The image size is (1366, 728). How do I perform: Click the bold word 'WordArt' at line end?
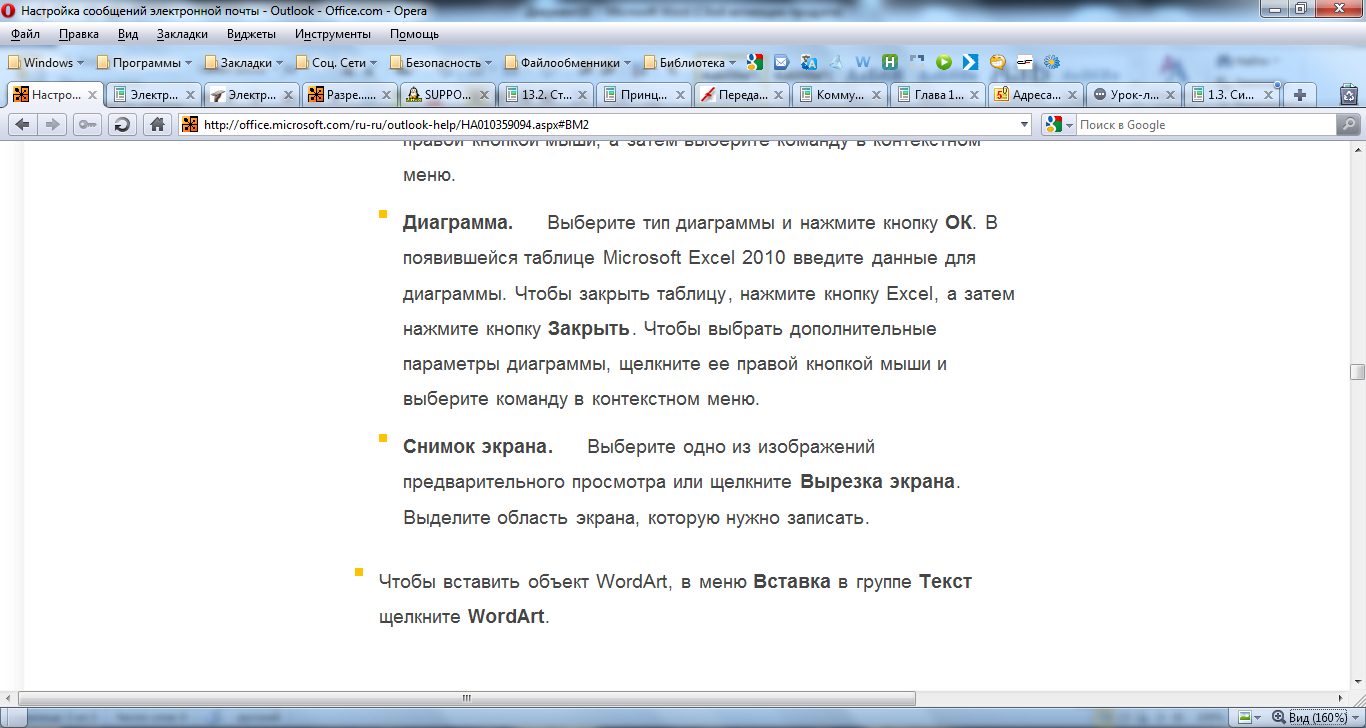click(x=506, y=616)
